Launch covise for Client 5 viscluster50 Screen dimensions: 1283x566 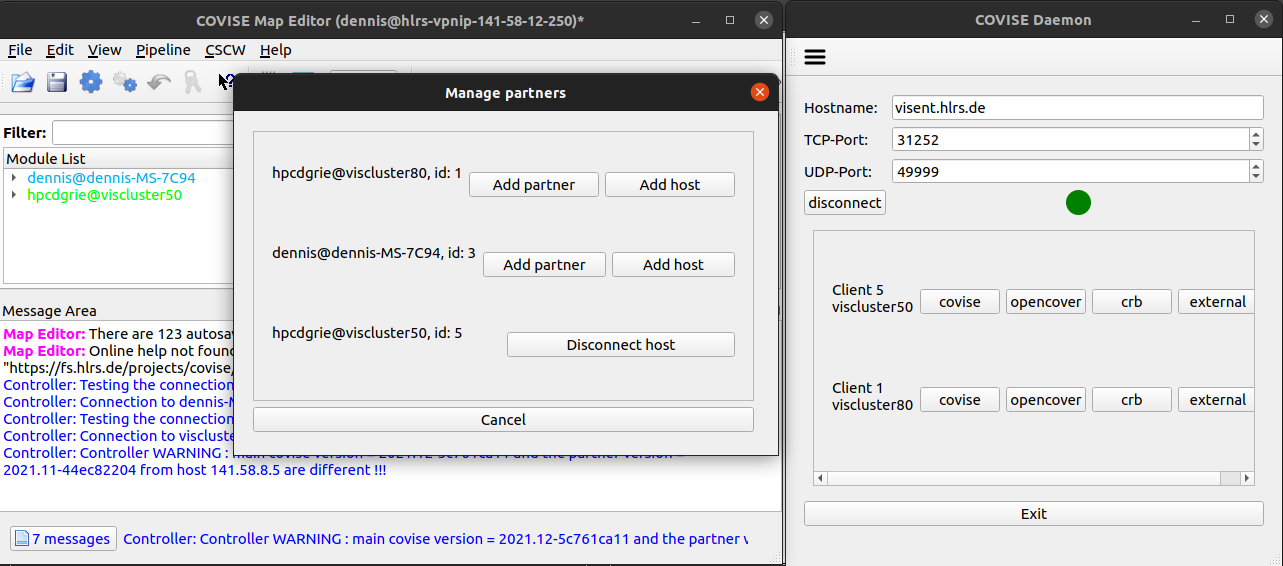pyautogui.click(x=960, y=301)
